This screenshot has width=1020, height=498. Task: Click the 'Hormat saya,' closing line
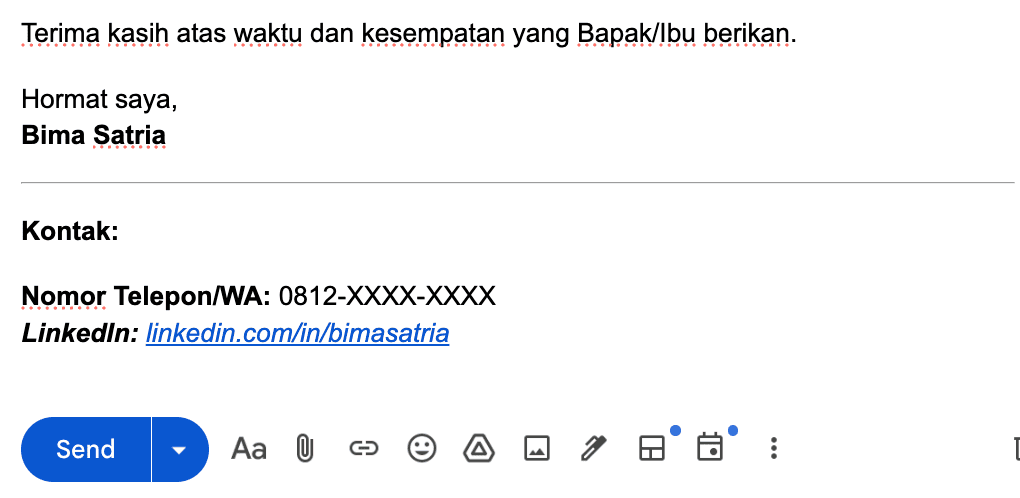click(x=99, y=100)
